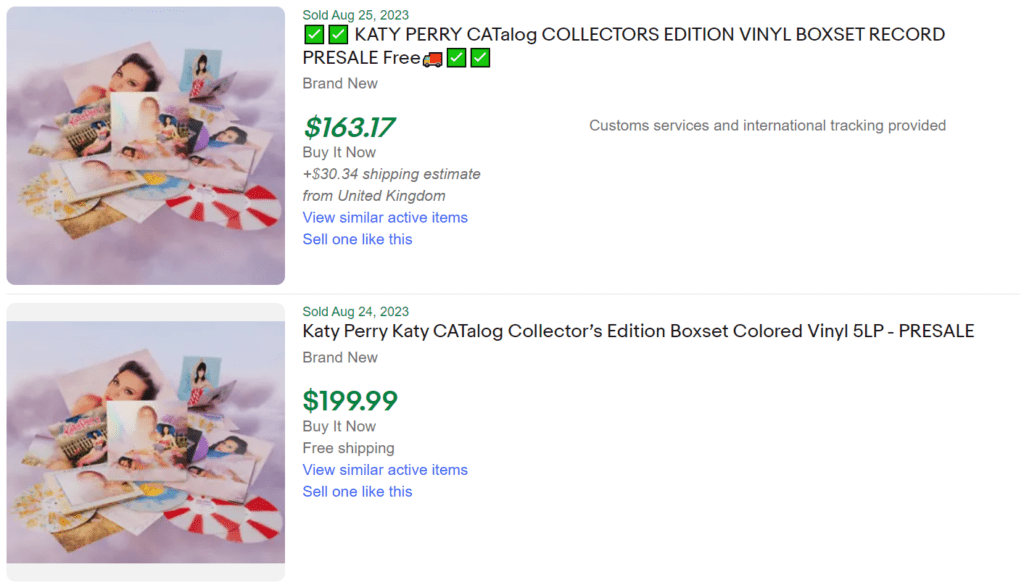View similar active items for $163.17 listing
The height and width of the screenshot is (588, 1024).
[385, 217]
